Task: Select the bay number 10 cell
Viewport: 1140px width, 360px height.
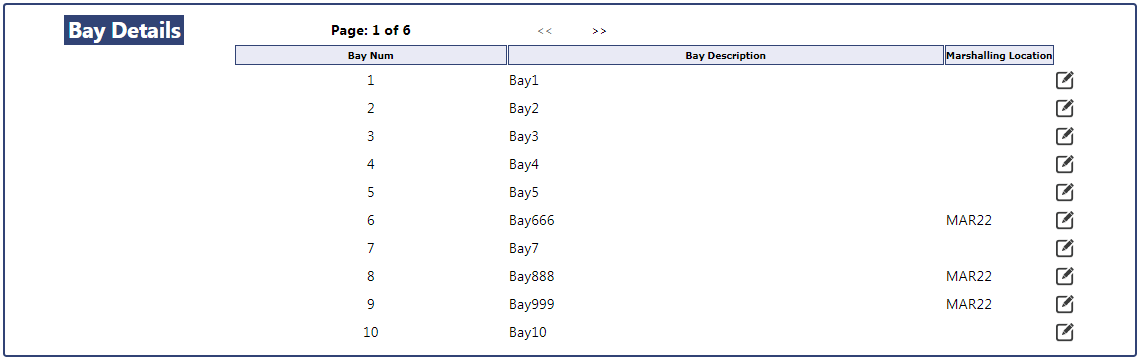Action: [x=371, y=332]
